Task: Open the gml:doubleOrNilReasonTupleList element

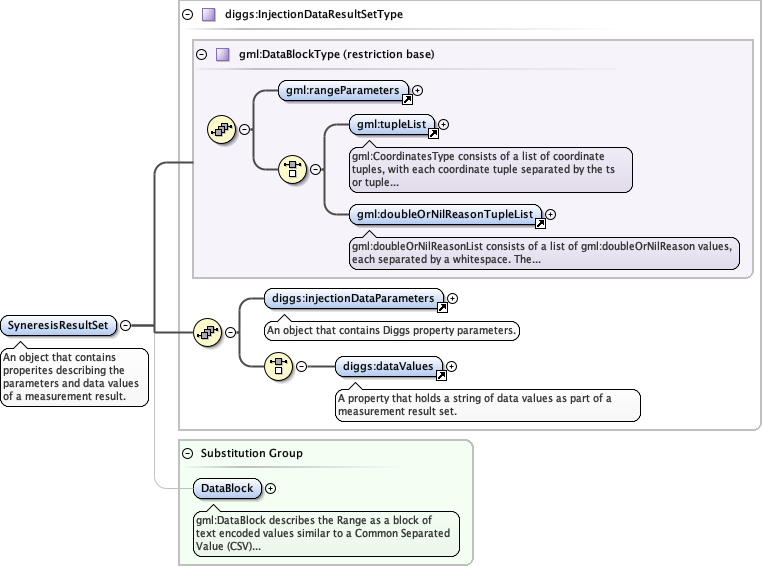Action: coord(445,213)
